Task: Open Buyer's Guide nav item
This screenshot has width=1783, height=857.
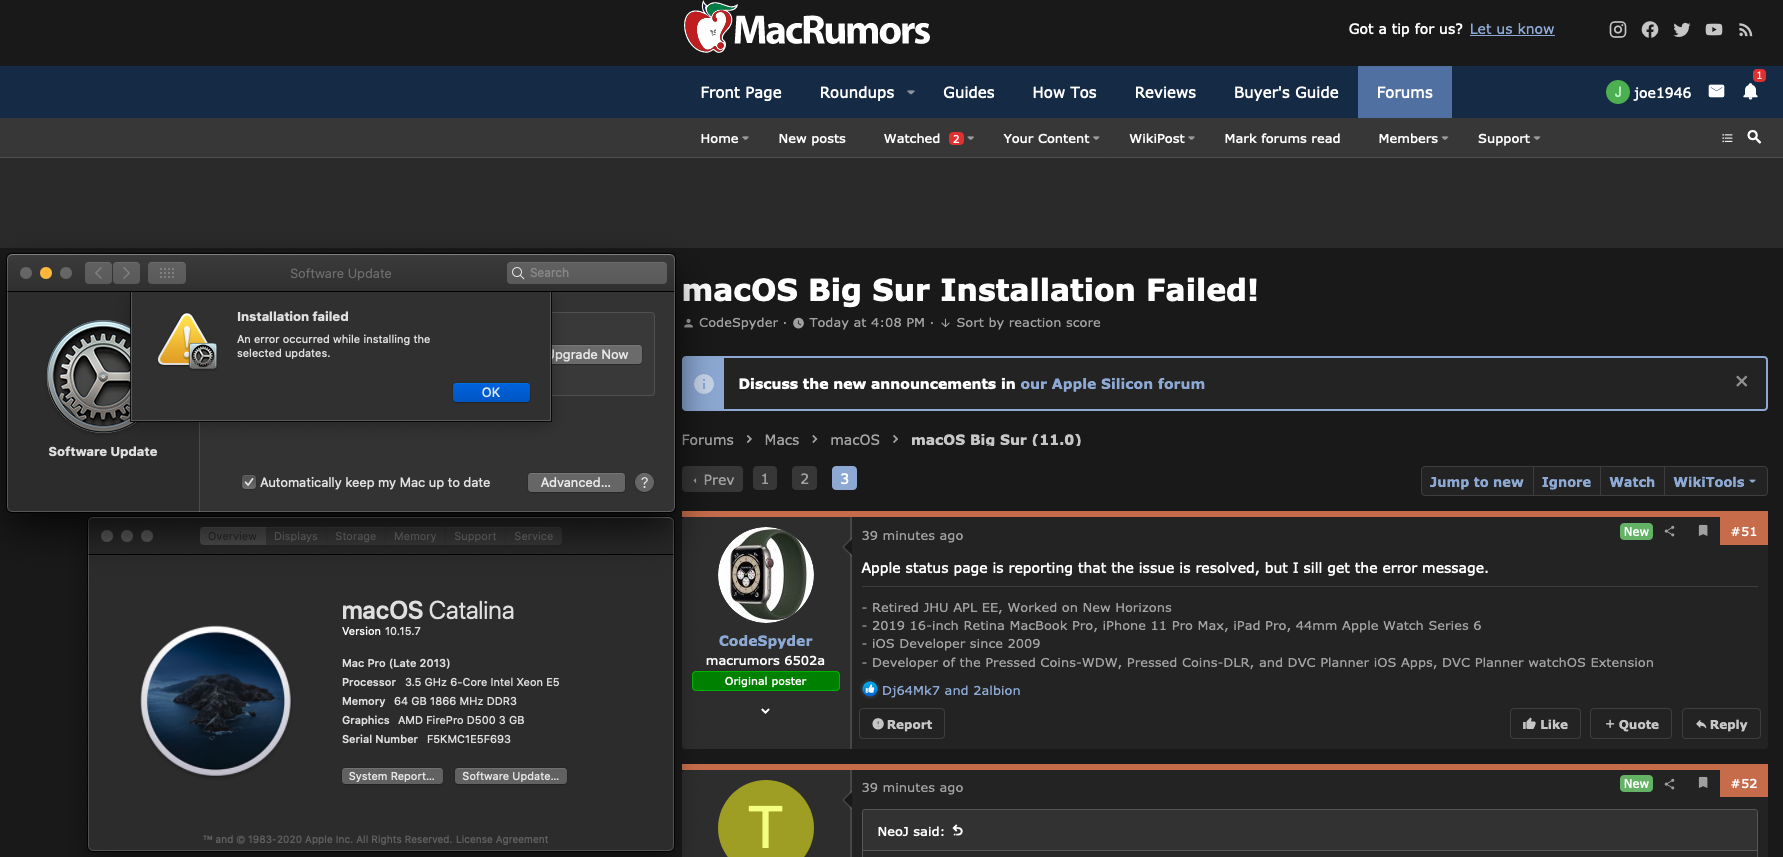Action: 1286,92
